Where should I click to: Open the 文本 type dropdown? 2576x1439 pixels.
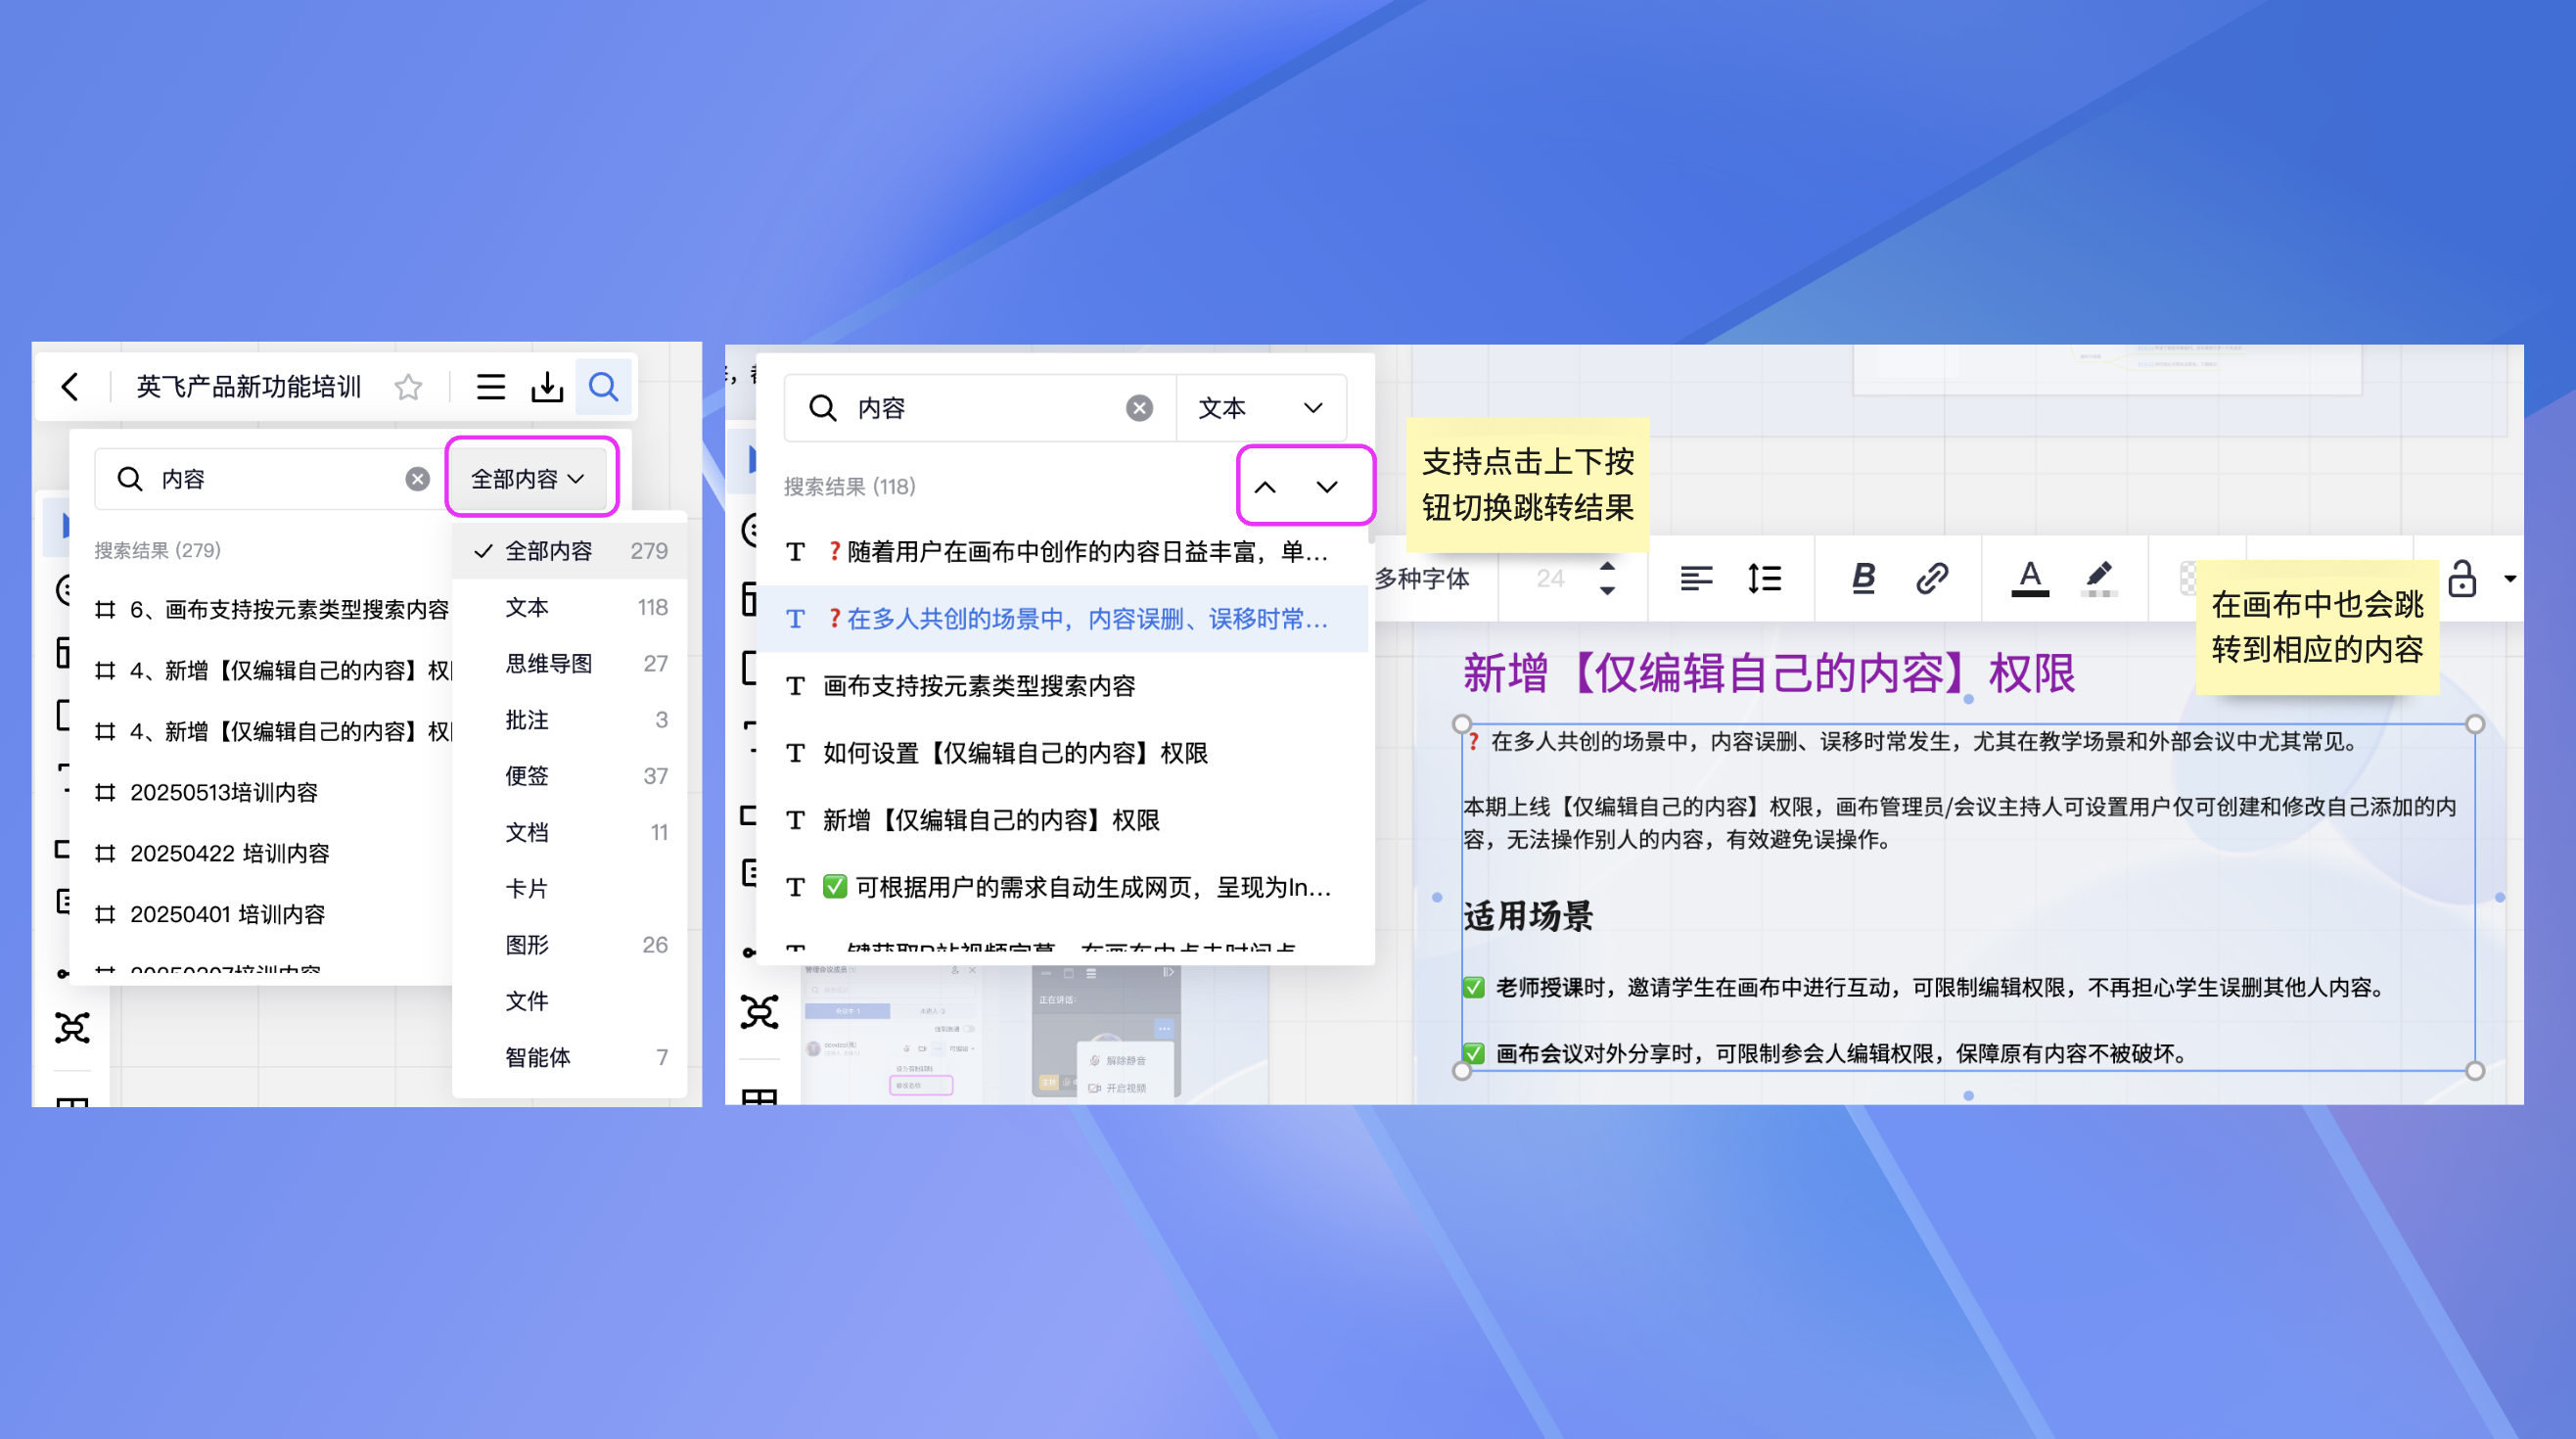[1260, 408]
